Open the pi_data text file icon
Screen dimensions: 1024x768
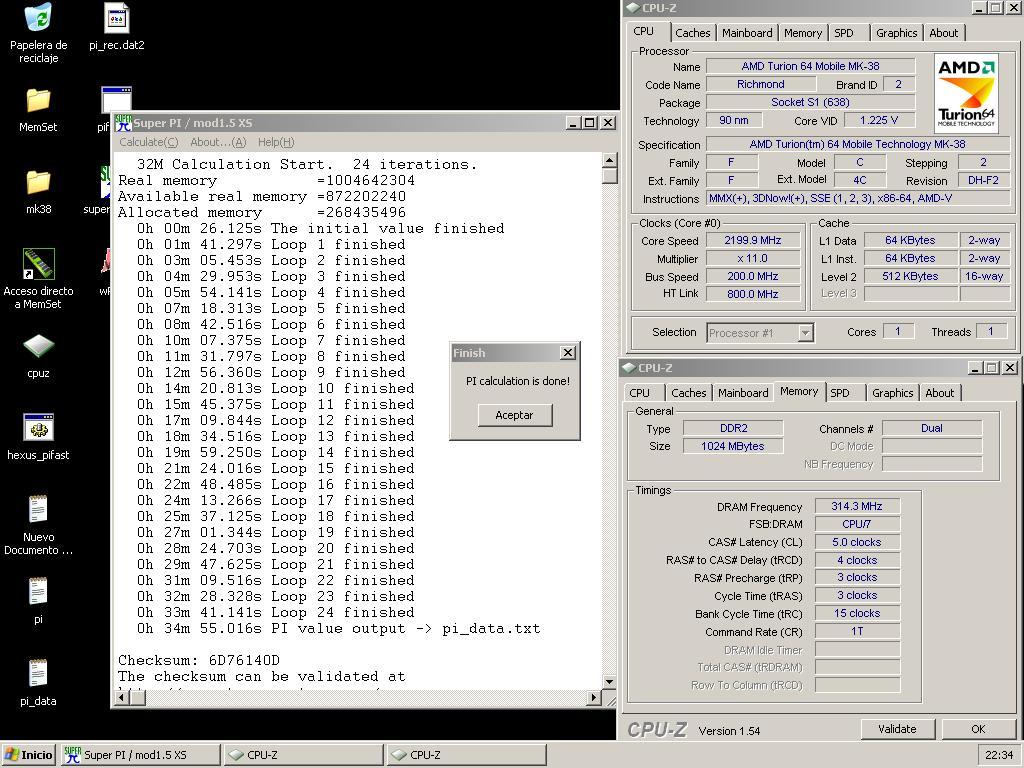coord(38,673)
